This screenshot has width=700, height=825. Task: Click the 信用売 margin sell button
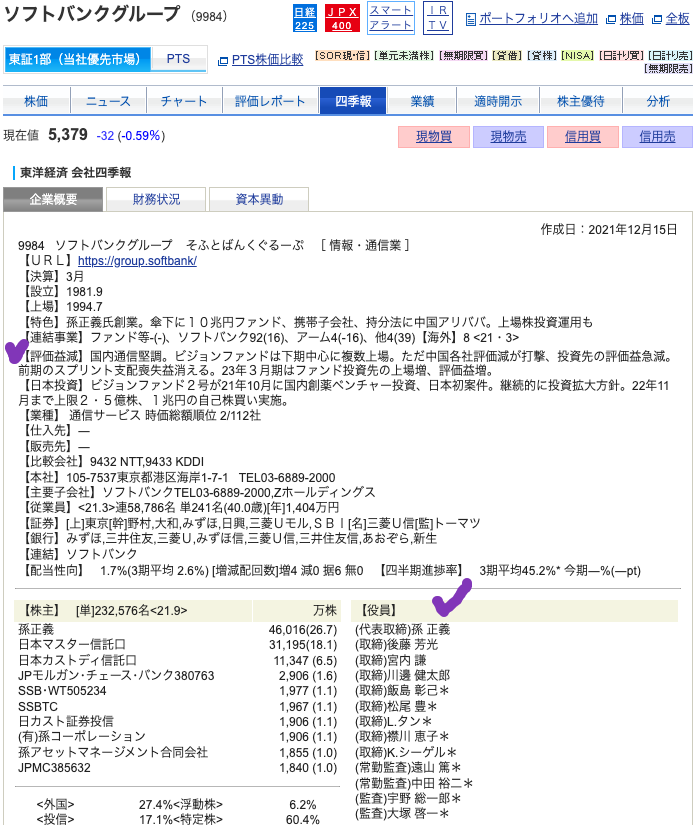click(657, 137)
